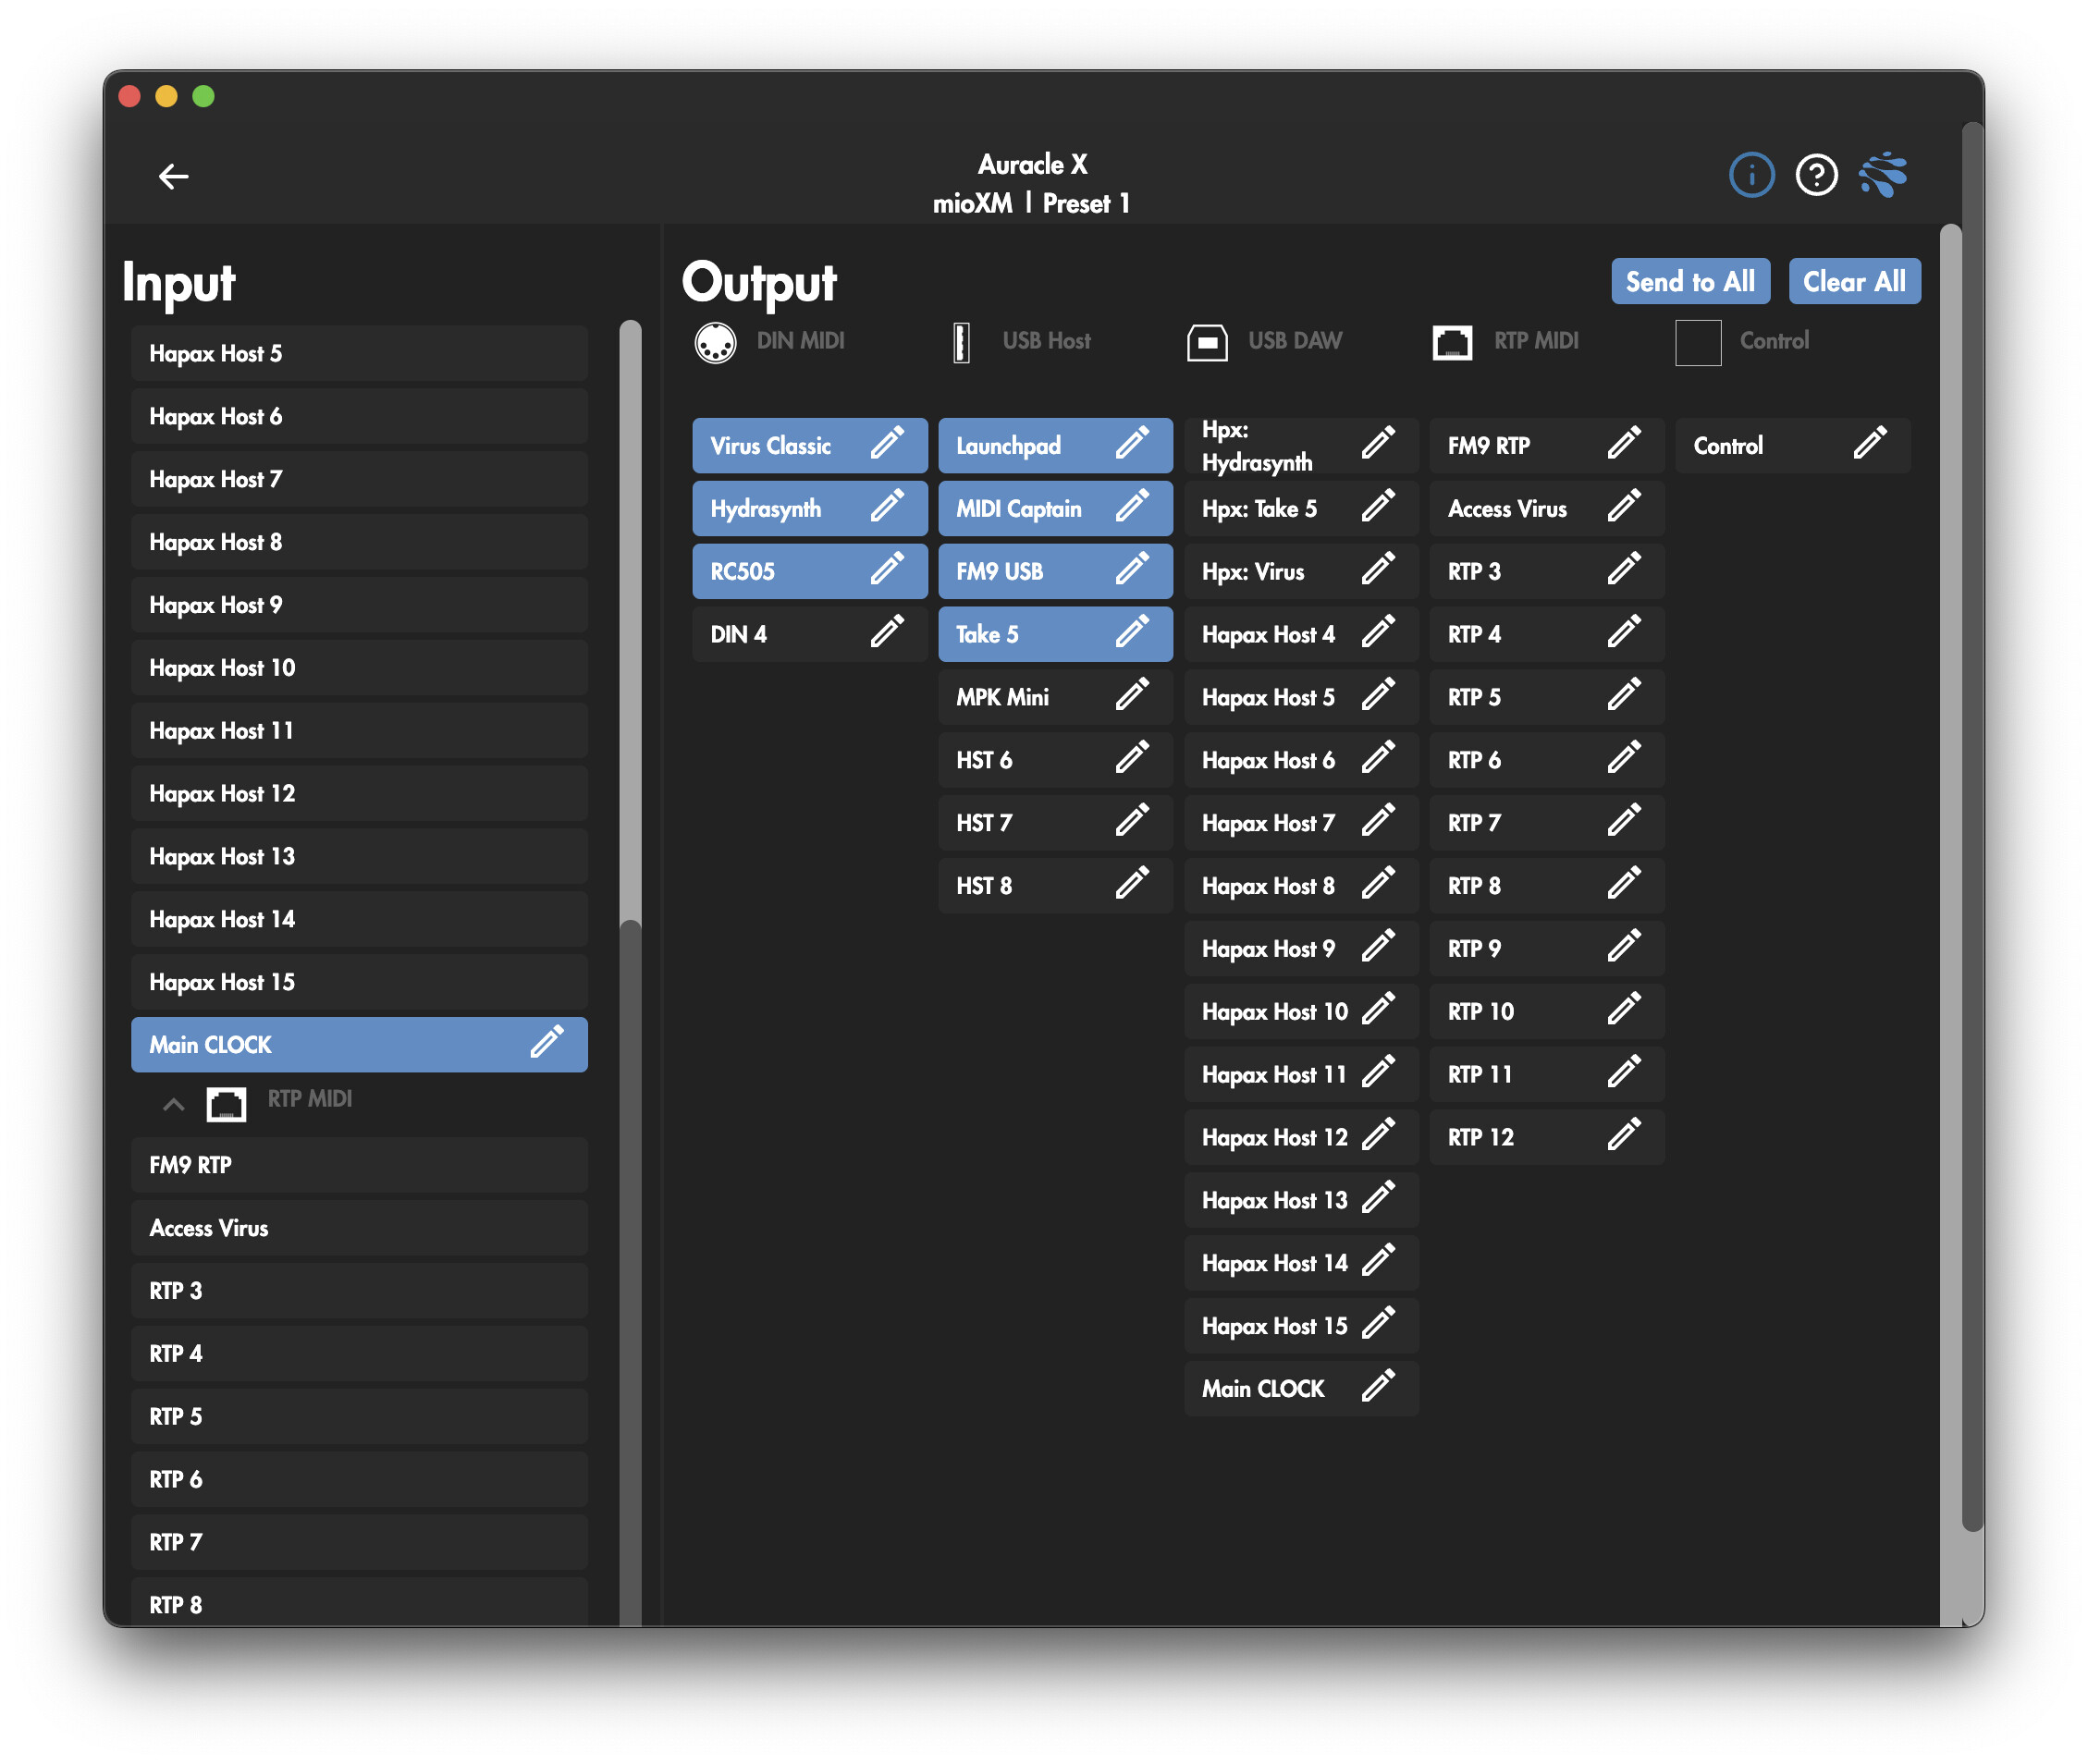Collapse the RTP MIDI input section
The image size is (2088, 1764).
click(x=173, y=1104)
